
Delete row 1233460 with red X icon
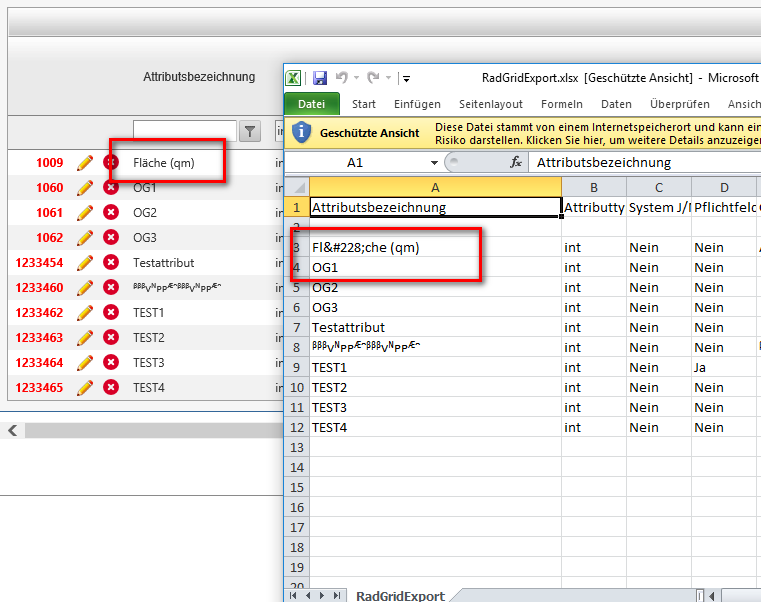point(111,287)
